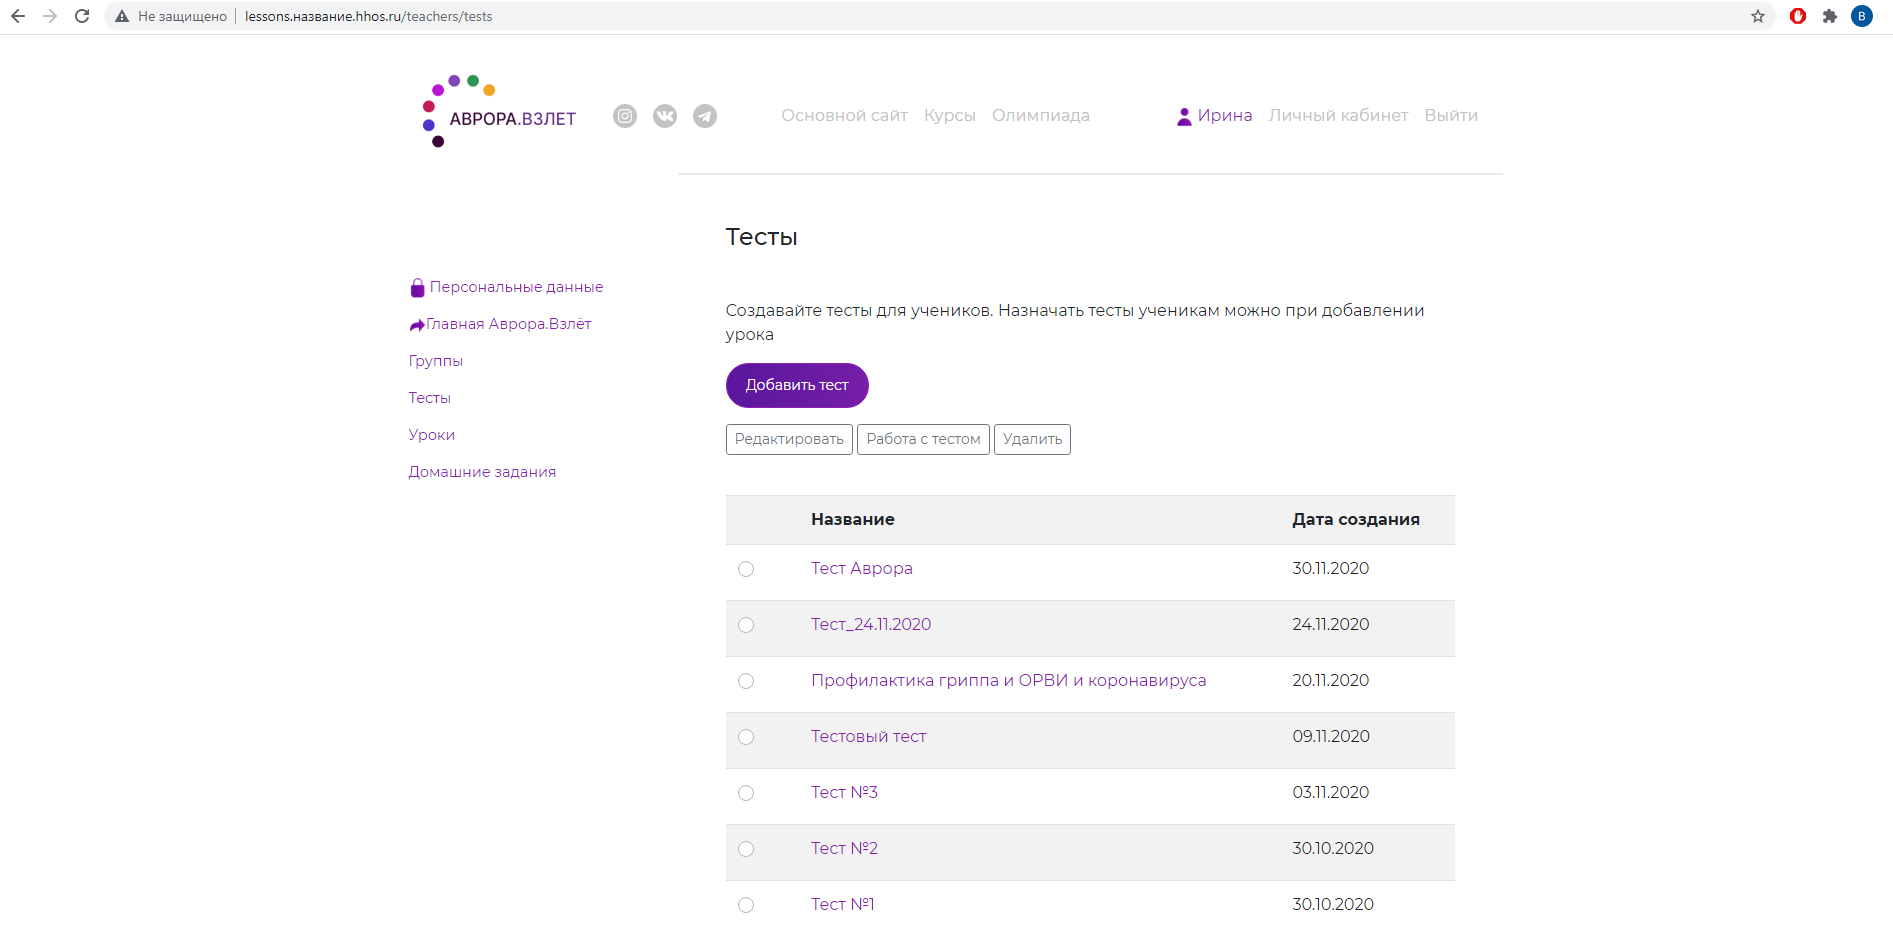Reload the page in the browser
1893x942 pixels.
82,16
